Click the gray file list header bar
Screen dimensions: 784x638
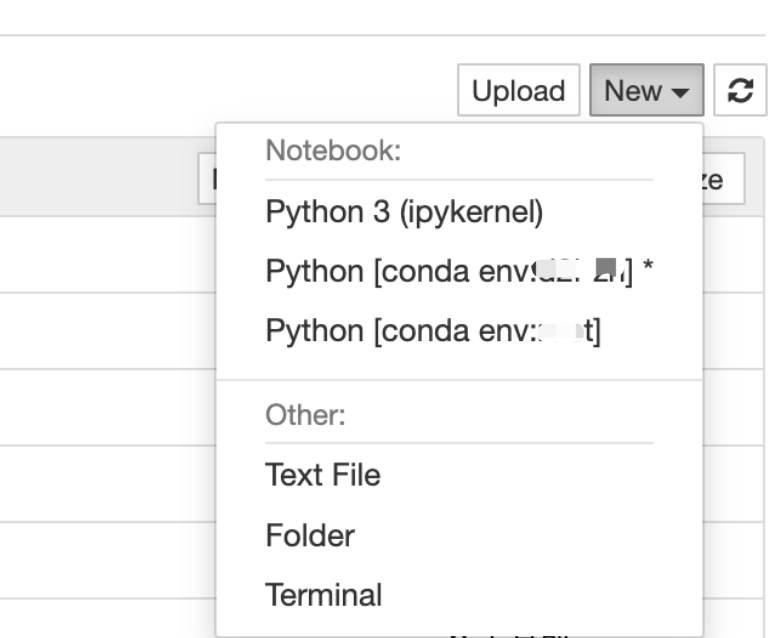[x=100, y=177]
